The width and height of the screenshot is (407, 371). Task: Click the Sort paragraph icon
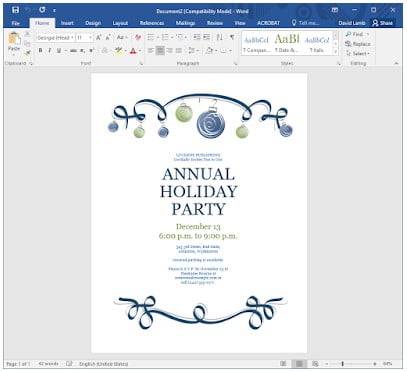point(219,37)
